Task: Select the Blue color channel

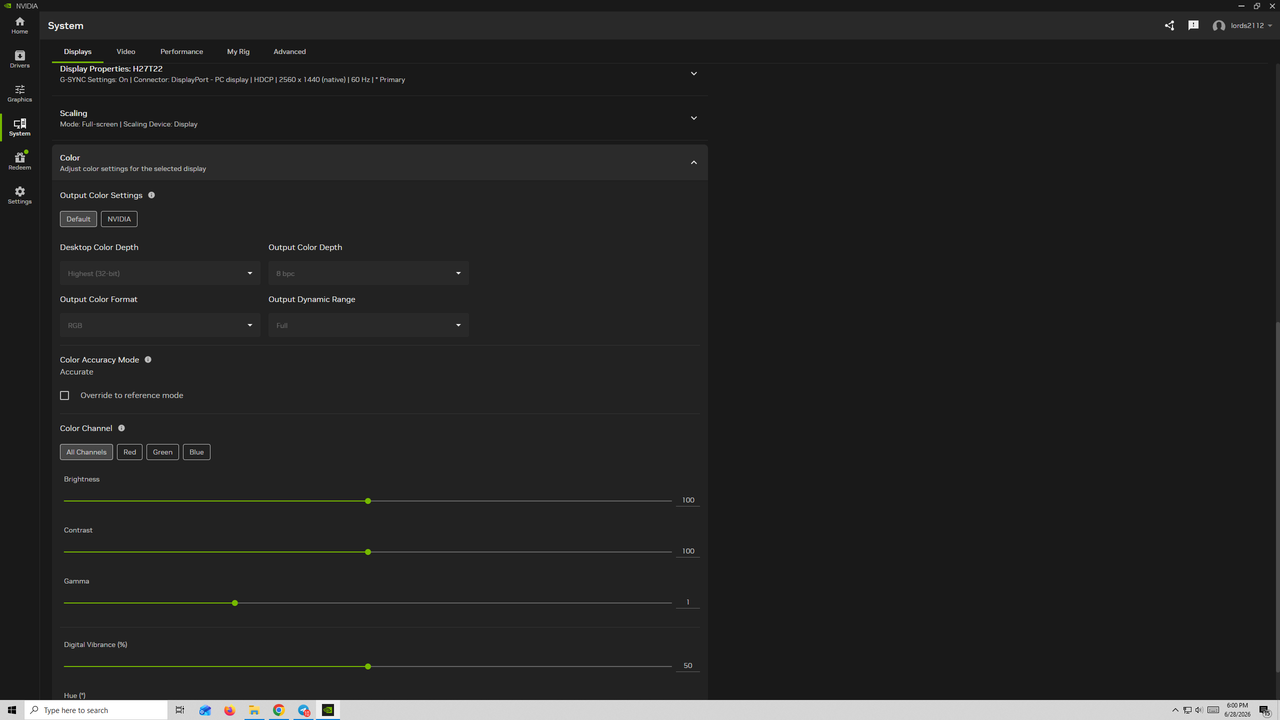Action: click(x=197, y=452)
